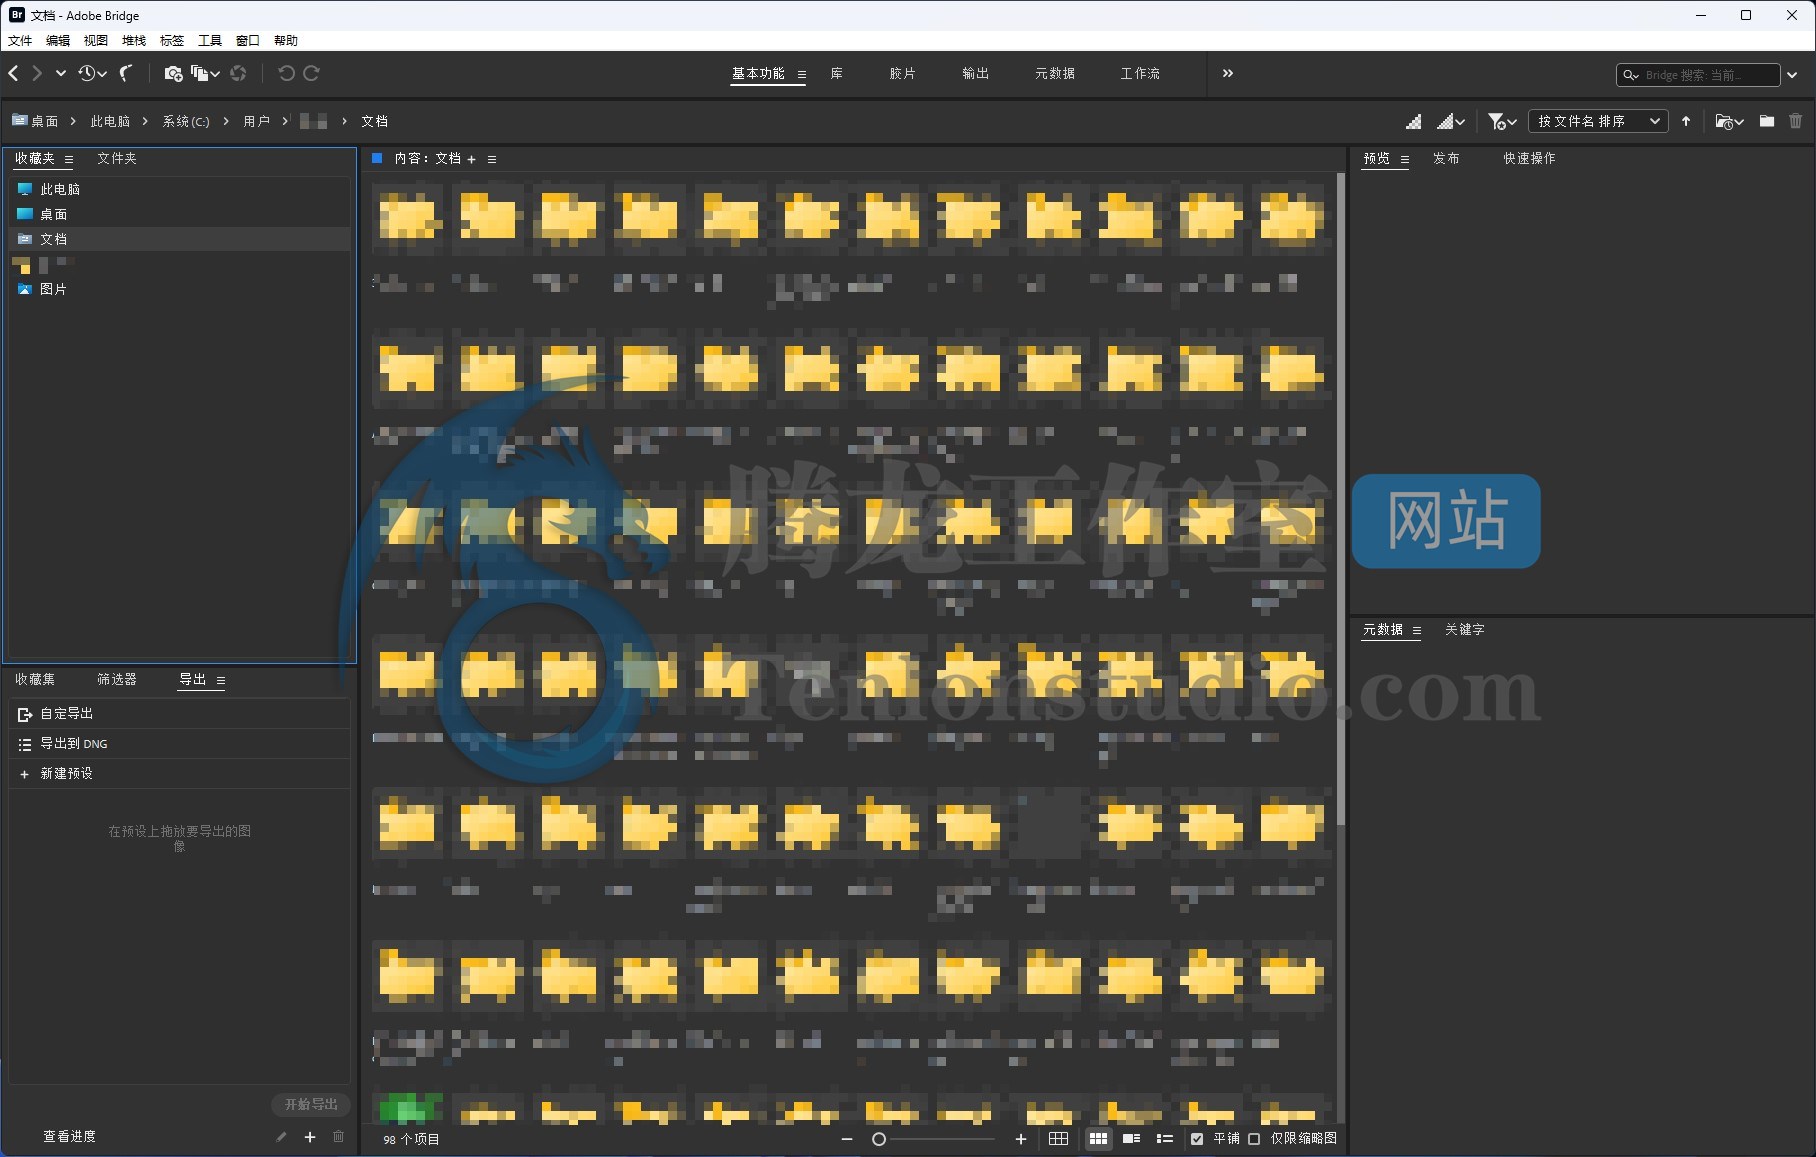The width and height of the screenshot is (1816, 1157).
Task: Open the 工具 menu
Action: tap(210, 40)
